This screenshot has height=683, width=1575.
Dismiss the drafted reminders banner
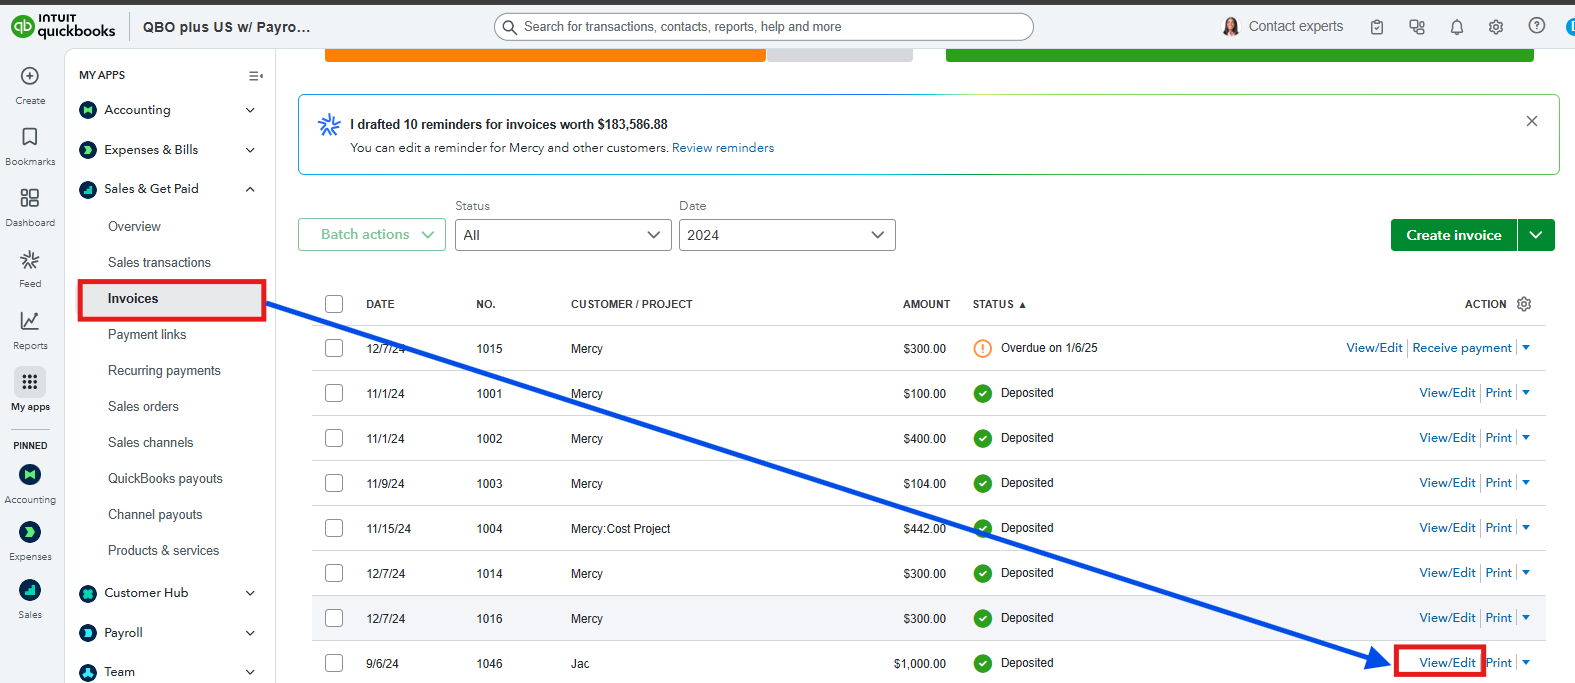[x=1532, y=121]
